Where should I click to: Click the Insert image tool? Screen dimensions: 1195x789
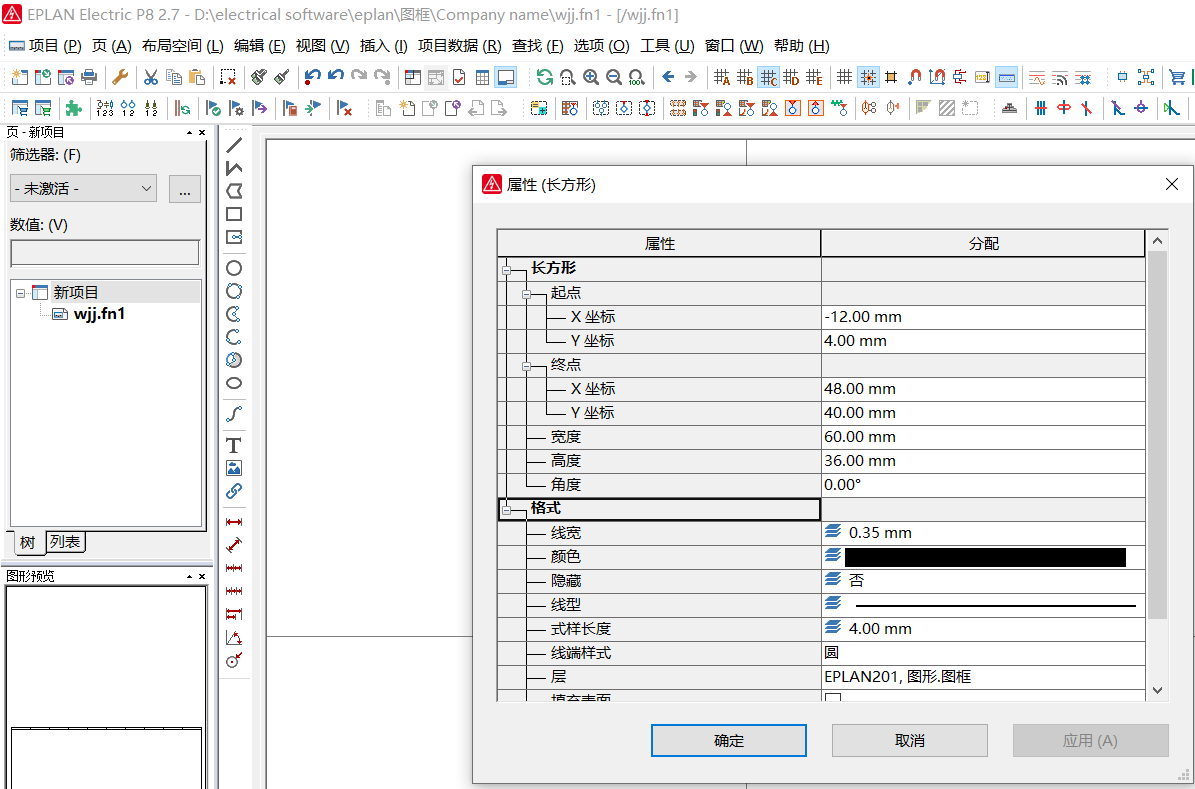234,468
